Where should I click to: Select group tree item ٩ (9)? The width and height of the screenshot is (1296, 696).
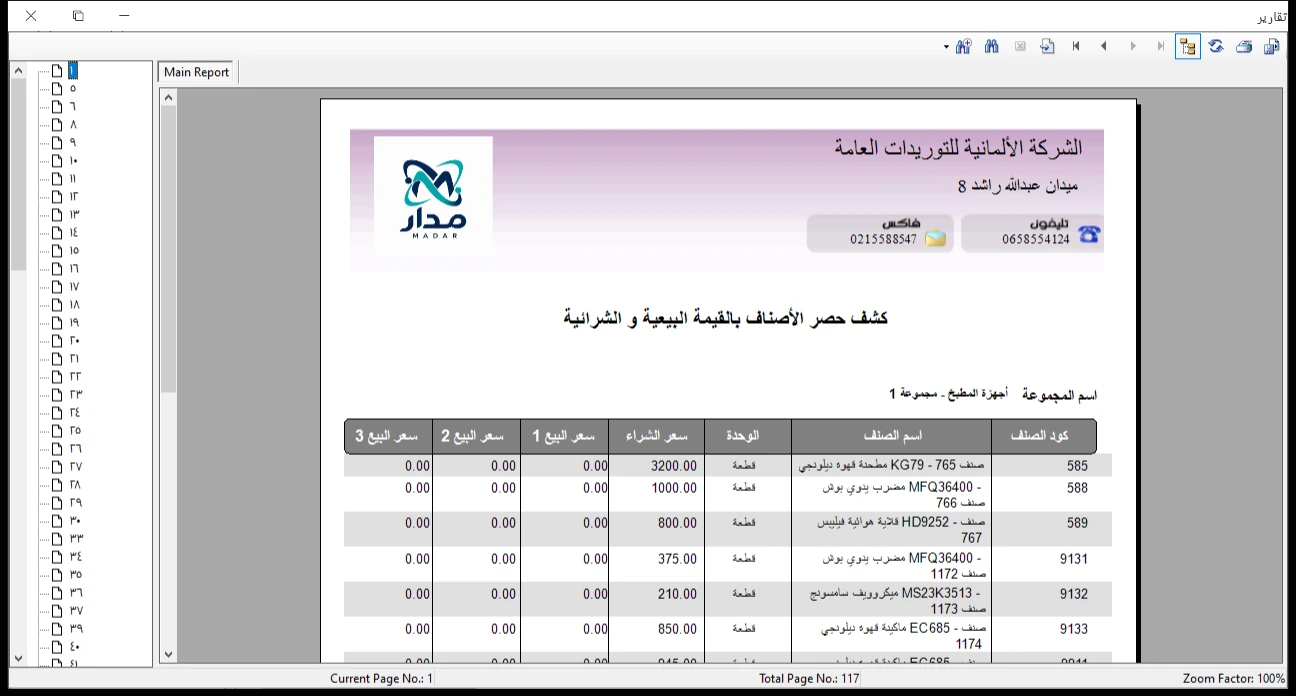pyautogui.click(x=73, y=143)
